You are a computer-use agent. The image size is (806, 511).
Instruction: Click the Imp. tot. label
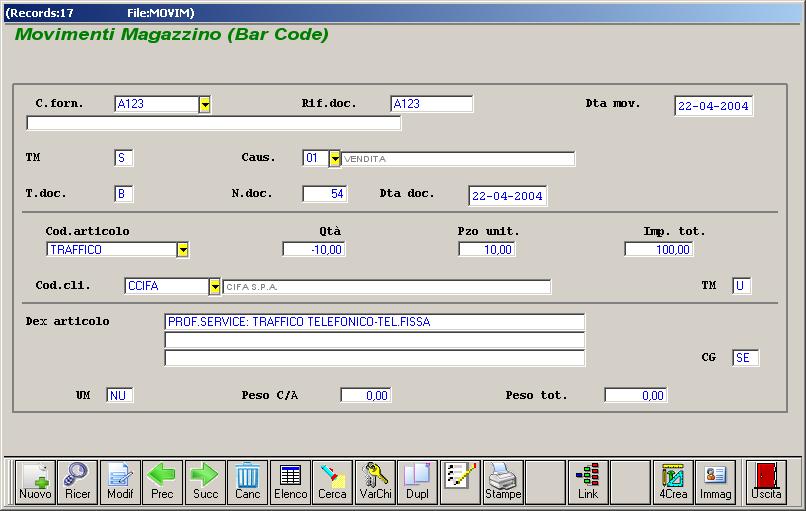click(674, 231)
